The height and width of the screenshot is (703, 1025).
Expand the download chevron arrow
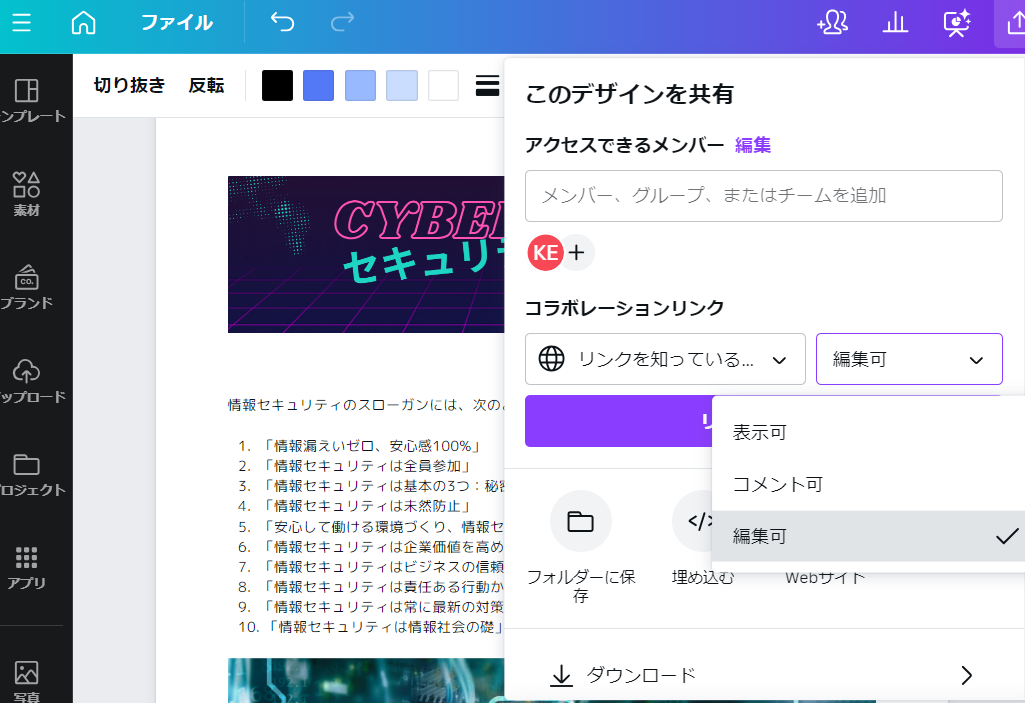point(967,675)
